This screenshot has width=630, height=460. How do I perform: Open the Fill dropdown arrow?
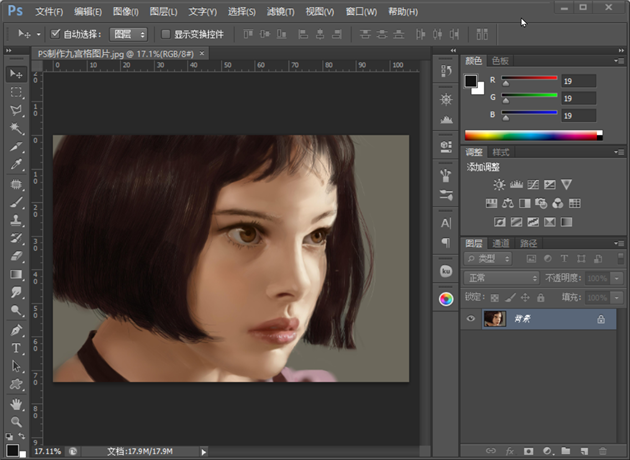tap(617, 298)
